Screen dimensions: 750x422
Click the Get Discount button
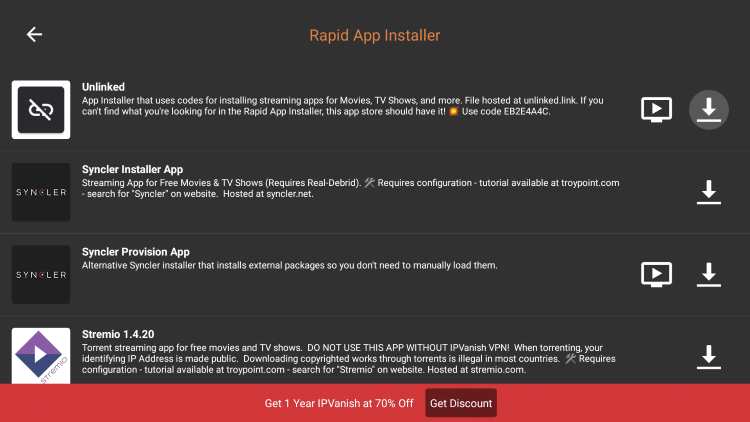pyautogui.click(x=461, y=403)
